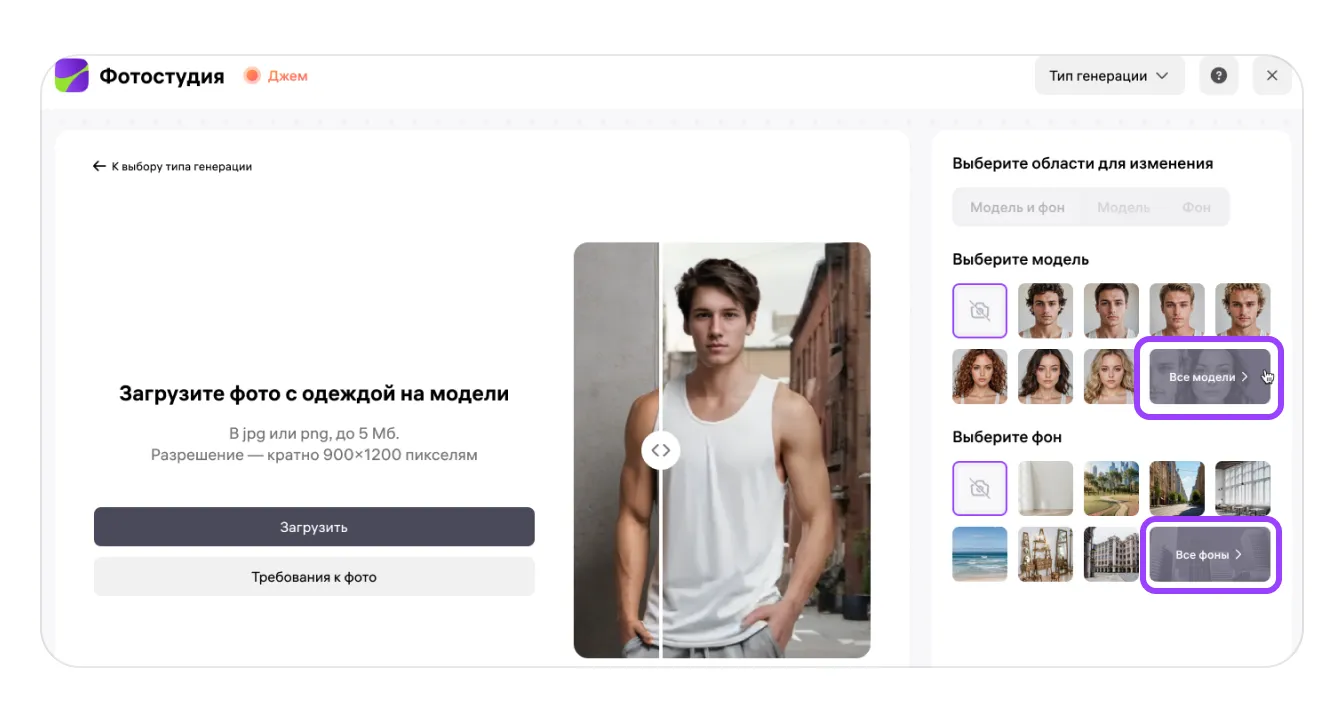Screen dimensions: 1344x722
Task: Switch to the Модель area option
Action: 1123,208
